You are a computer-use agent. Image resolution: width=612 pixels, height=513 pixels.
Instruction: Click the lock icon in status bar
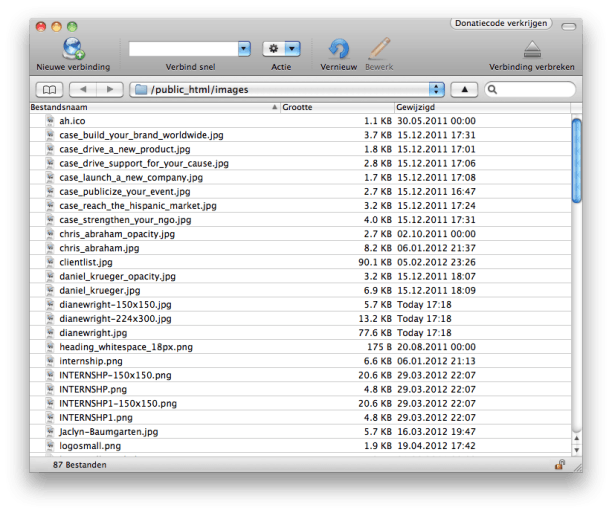[x=560, y=464]
